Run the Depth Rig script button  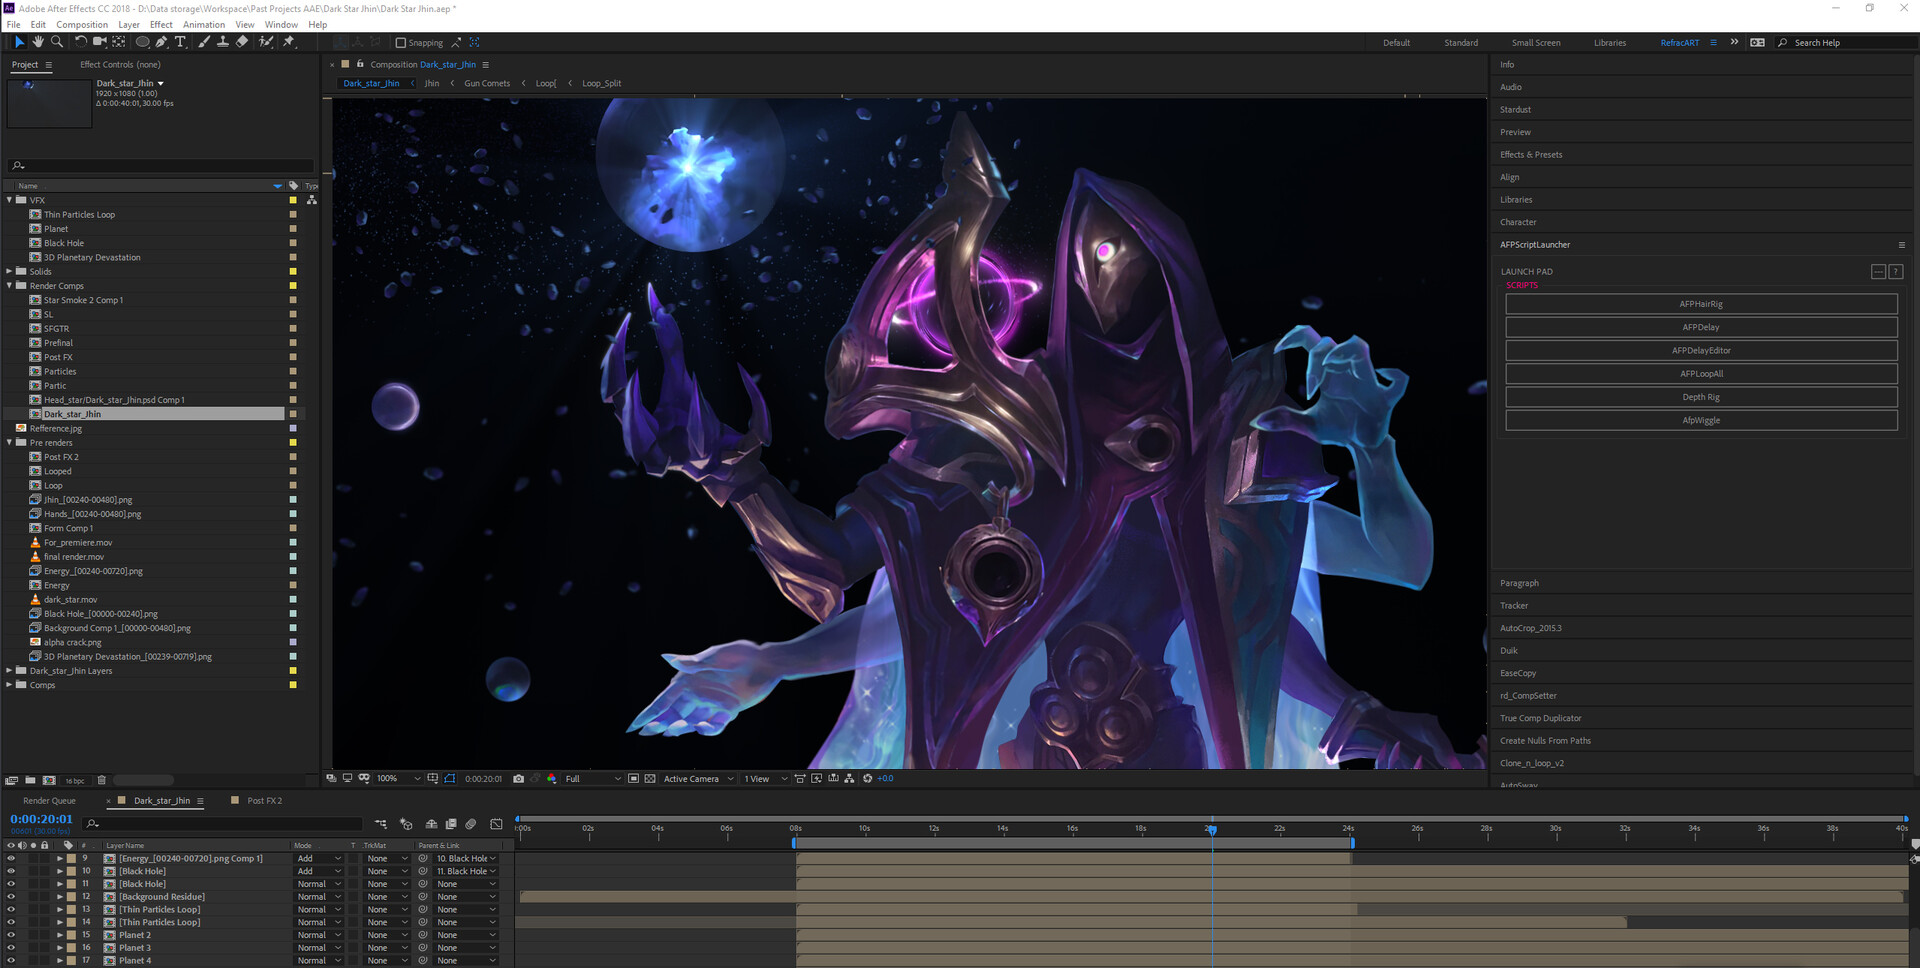(x=1700, y=397)
